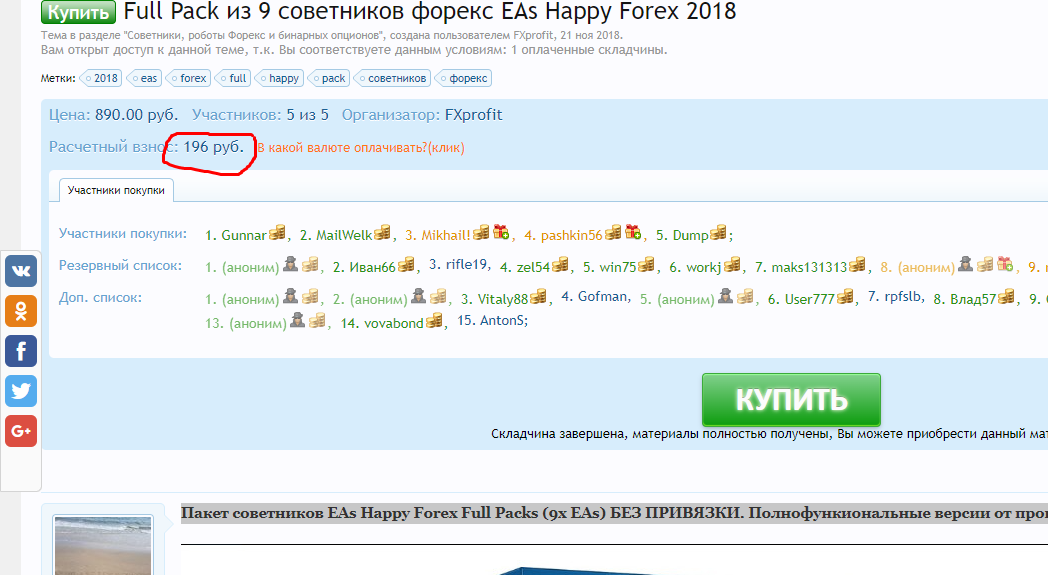
Task: Click the green Купить badge in the title
Action: point(78,12)
